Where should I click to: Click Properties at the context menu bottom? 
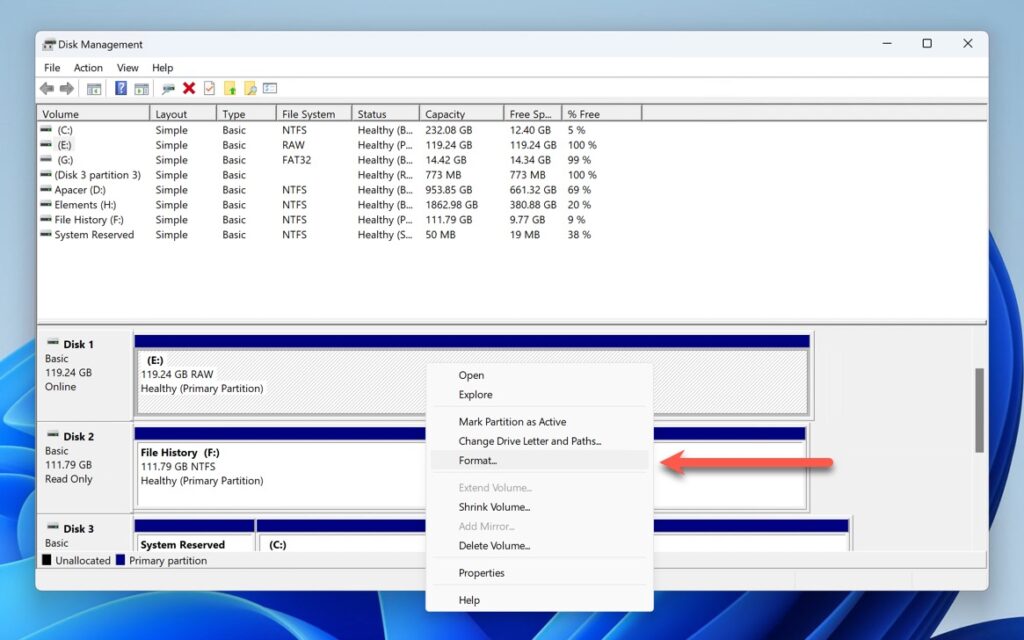482,572
